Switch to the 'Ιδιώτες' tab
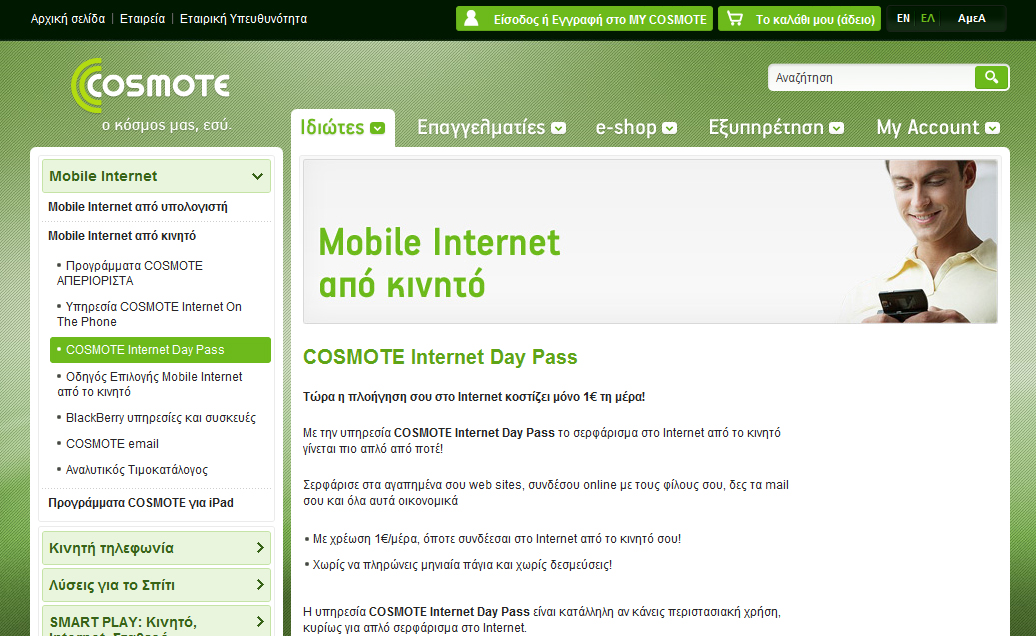Image resolution: width=1036 pixels, height=636 pixels. (x=330, y=127)
